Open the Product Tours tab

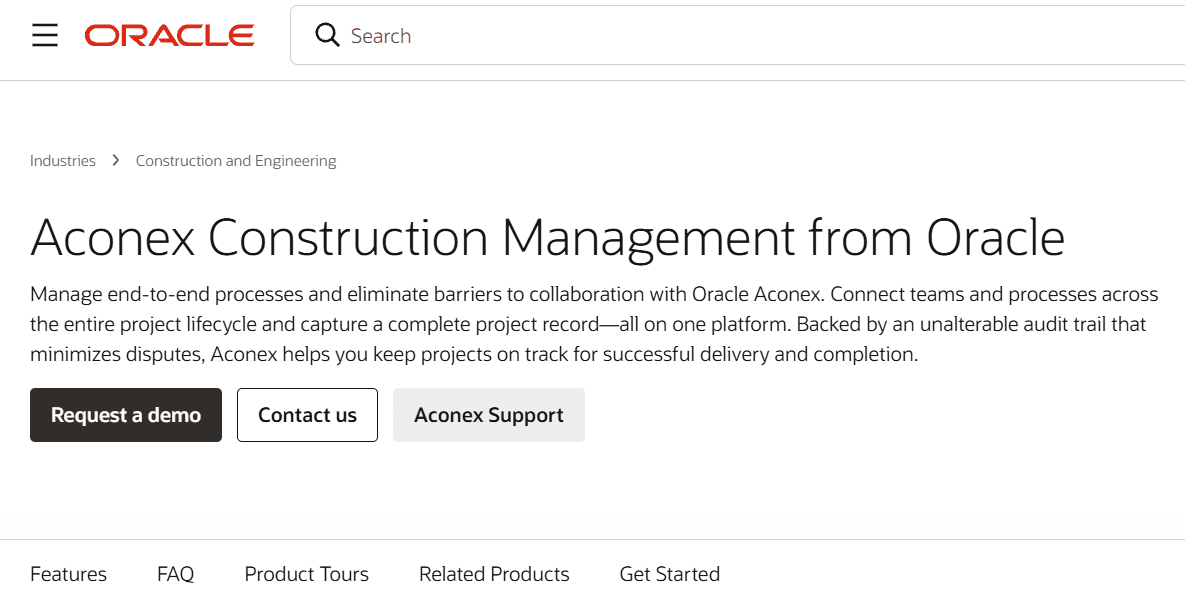pyautogui.click(x=307, y=574)
